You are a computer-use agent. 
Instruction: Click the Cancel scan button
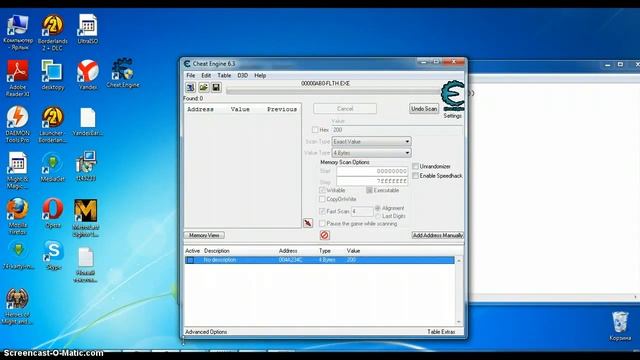(x=345, y=109)
